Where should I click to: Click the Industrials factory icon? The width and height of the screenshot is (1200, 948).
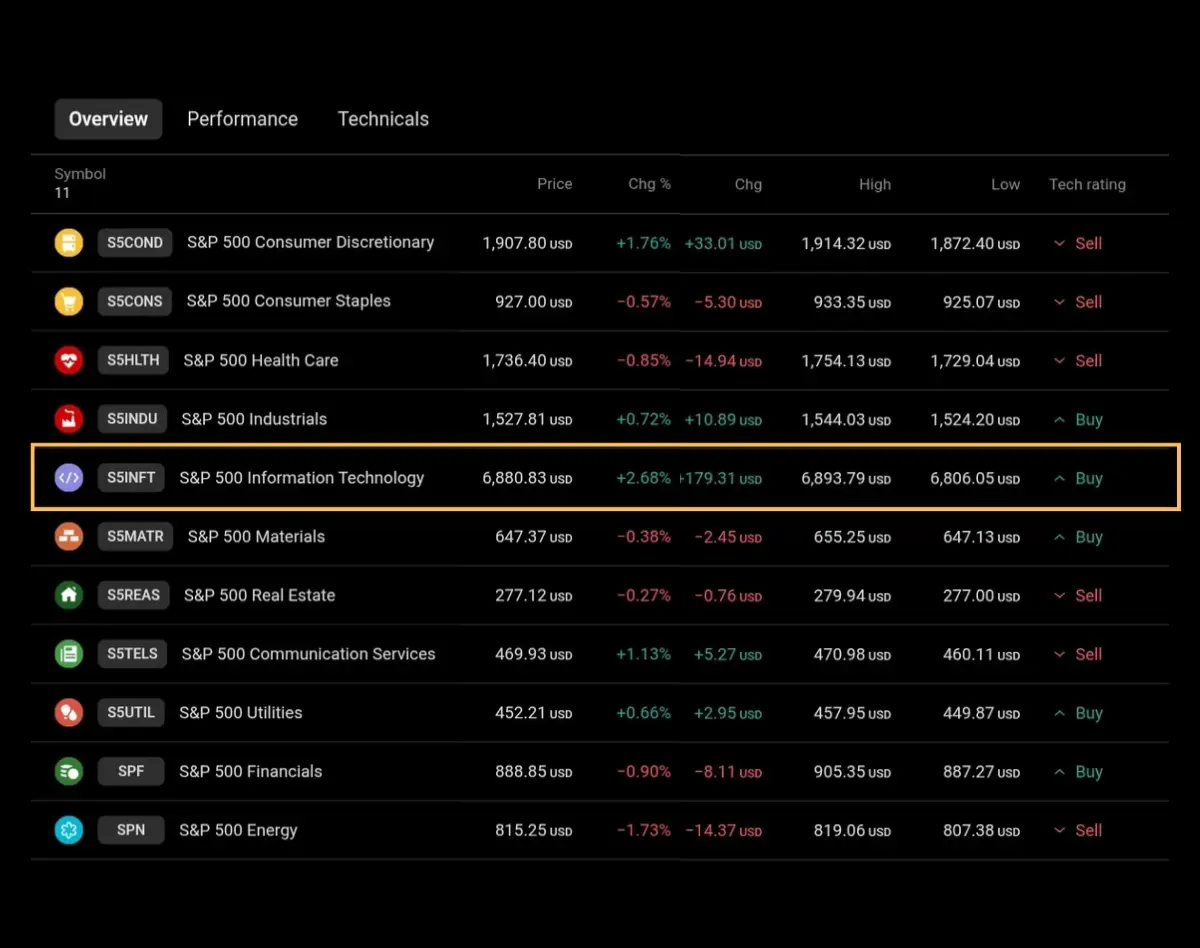(69, 419)
